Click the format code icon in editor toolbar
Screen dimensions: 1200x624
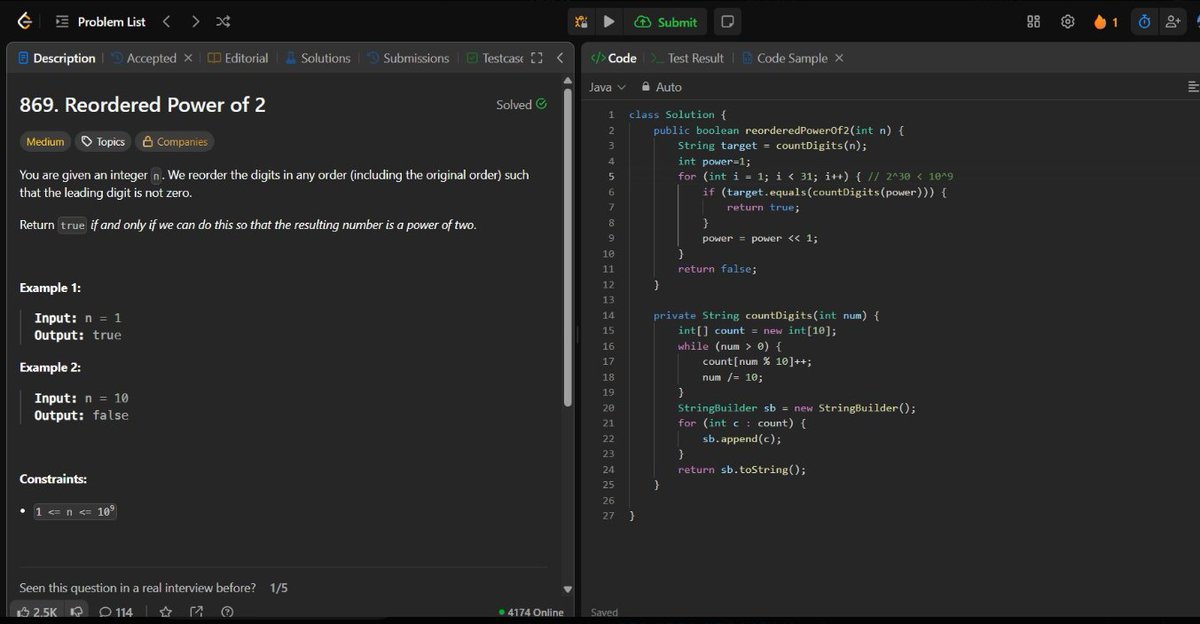[x=1191, y=87]
